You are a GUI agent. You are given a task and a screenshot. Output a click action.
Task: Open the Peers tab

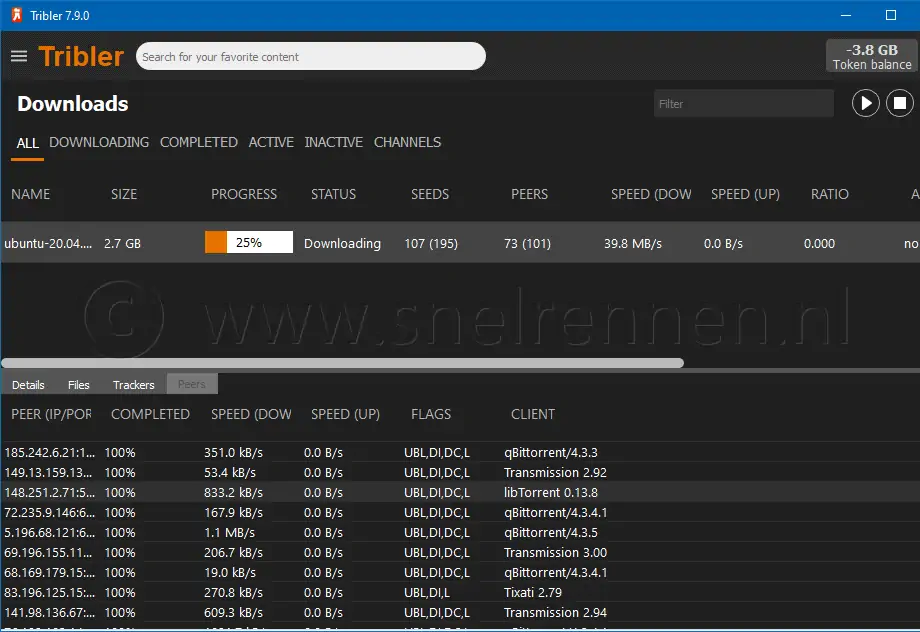(192, 384)
